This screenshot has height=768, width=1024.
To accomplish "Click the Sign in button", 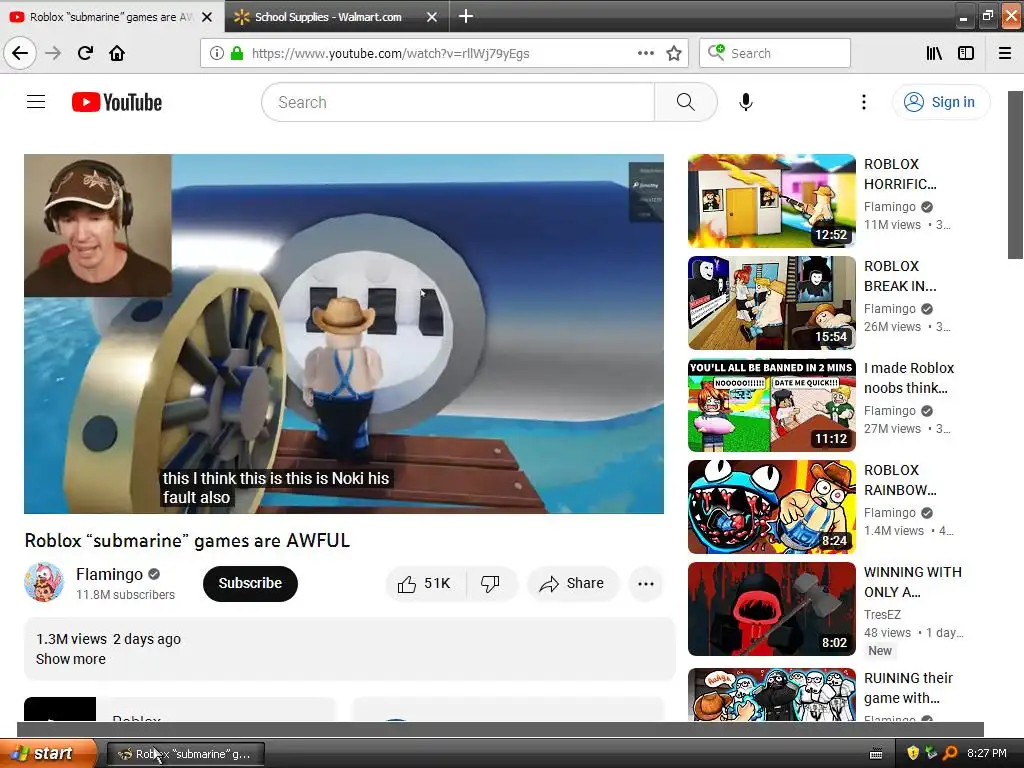I will (940, 102).
